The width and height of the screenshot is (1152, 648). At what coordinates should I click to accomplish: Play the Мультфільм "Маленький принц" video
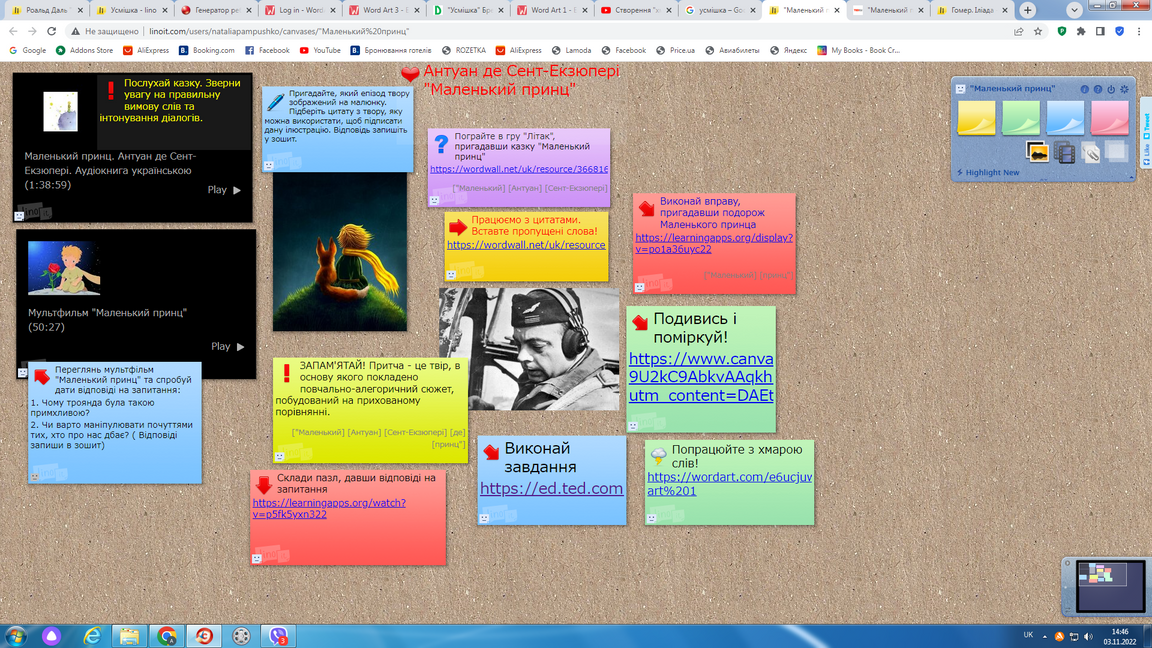227,347
